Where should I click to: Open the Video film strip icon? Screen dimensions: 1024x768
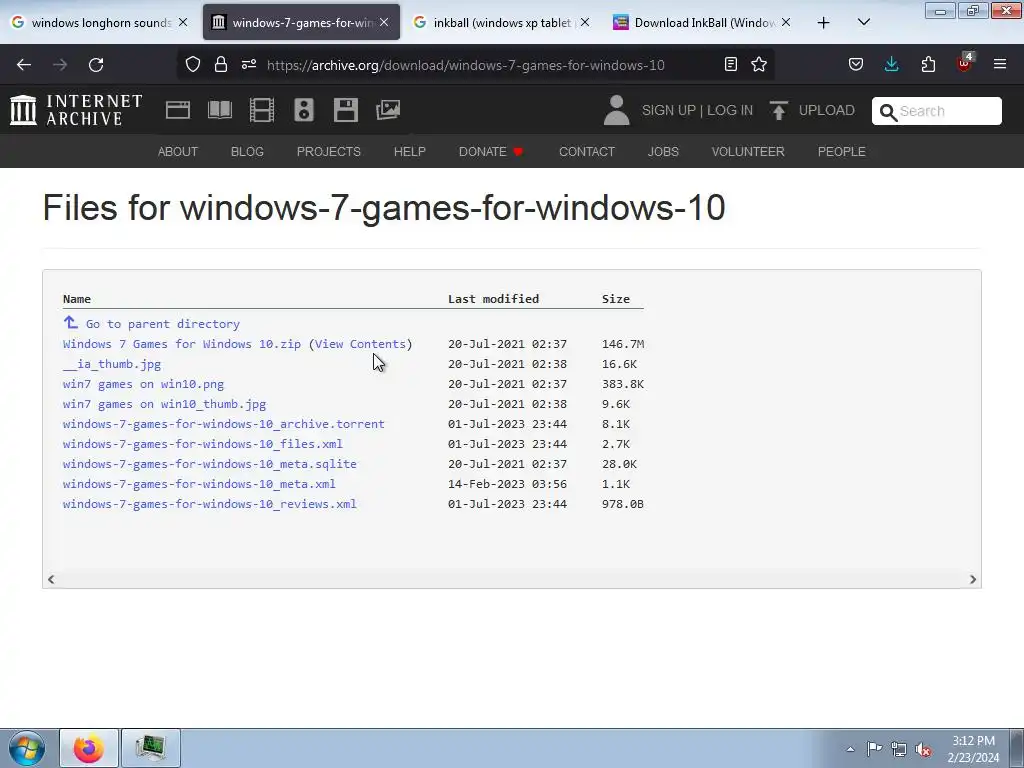(x=262, y=110)
